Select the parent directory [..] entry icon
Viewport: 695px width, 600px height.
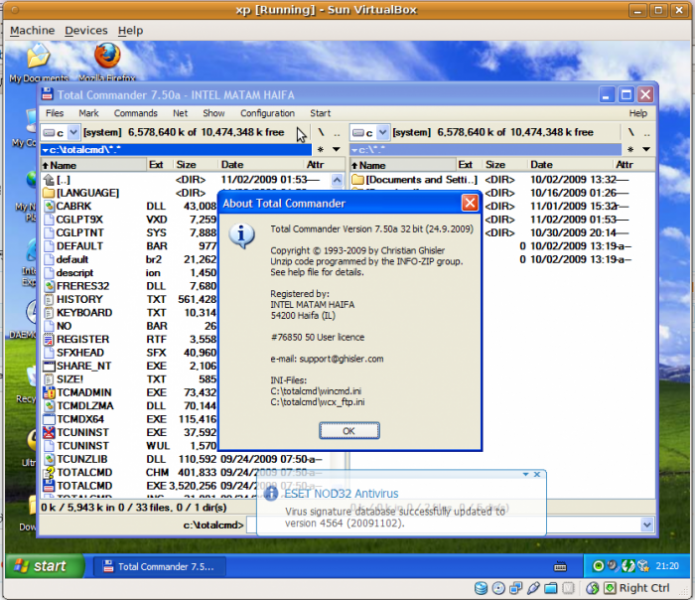click(x=49, y=179)
